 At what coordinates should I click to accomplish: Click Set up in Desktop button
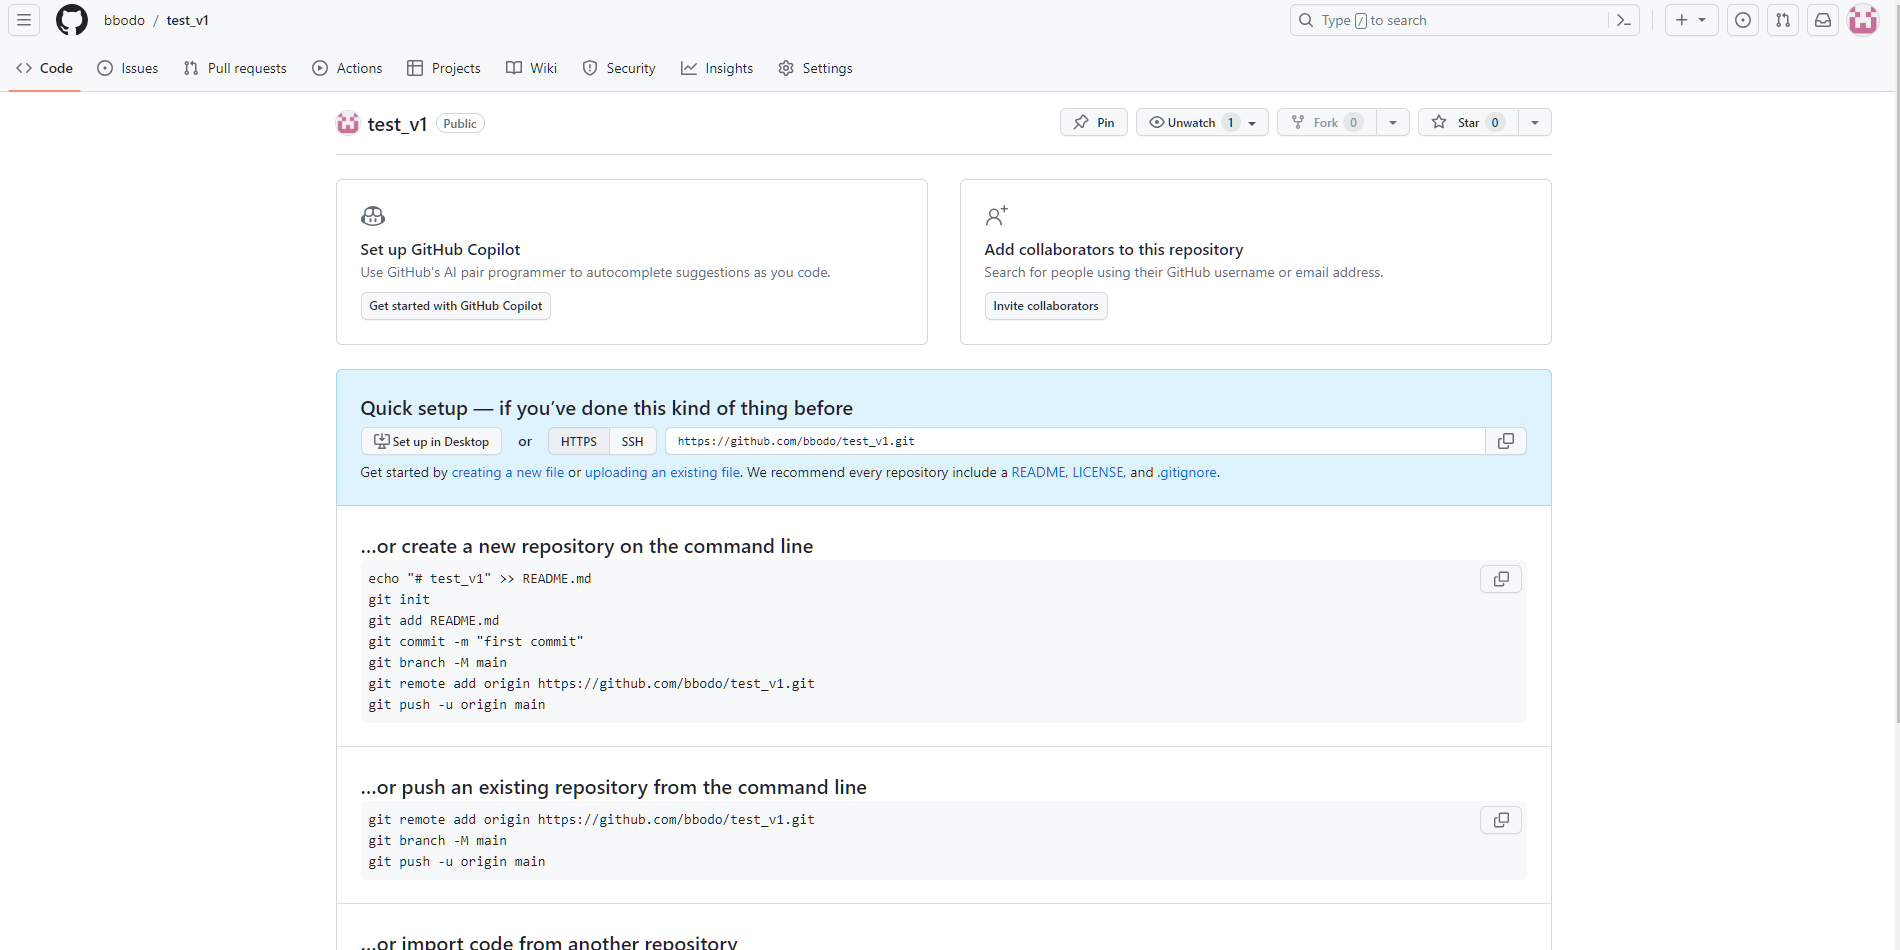[x=431, y=441]
